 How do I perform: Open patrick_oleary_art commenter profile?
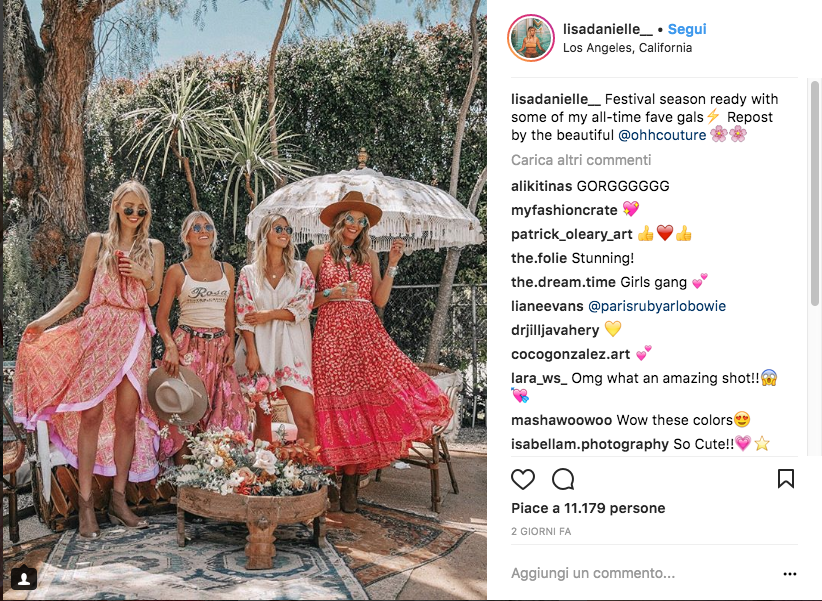572,234
